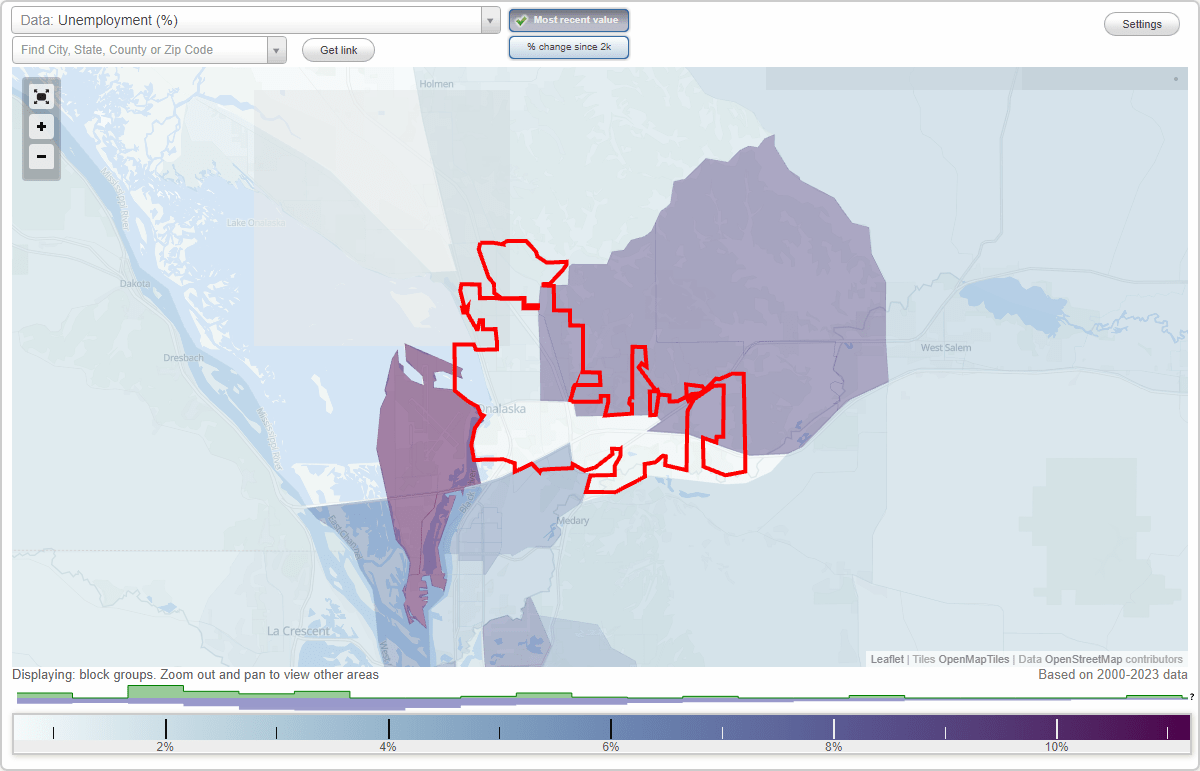The image size is (1200, 771).
Task: Open the location search dropdown arrow
Action: tap(277, 50)
